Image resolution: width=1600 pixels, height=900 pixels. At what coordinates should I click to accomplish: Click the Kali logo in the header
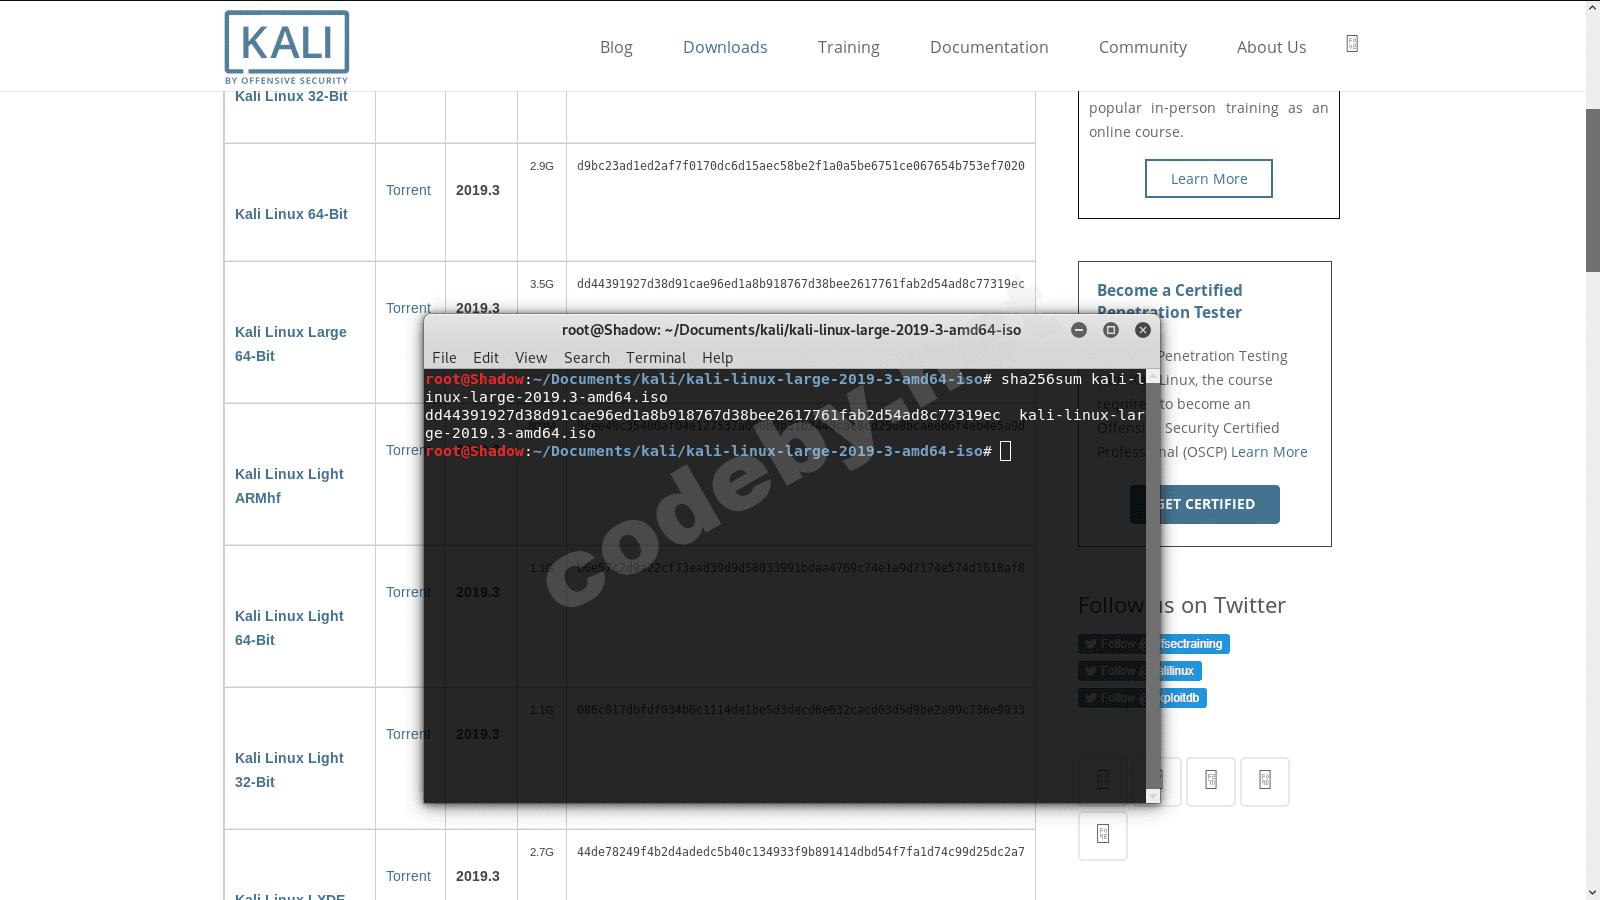[287, 46]
